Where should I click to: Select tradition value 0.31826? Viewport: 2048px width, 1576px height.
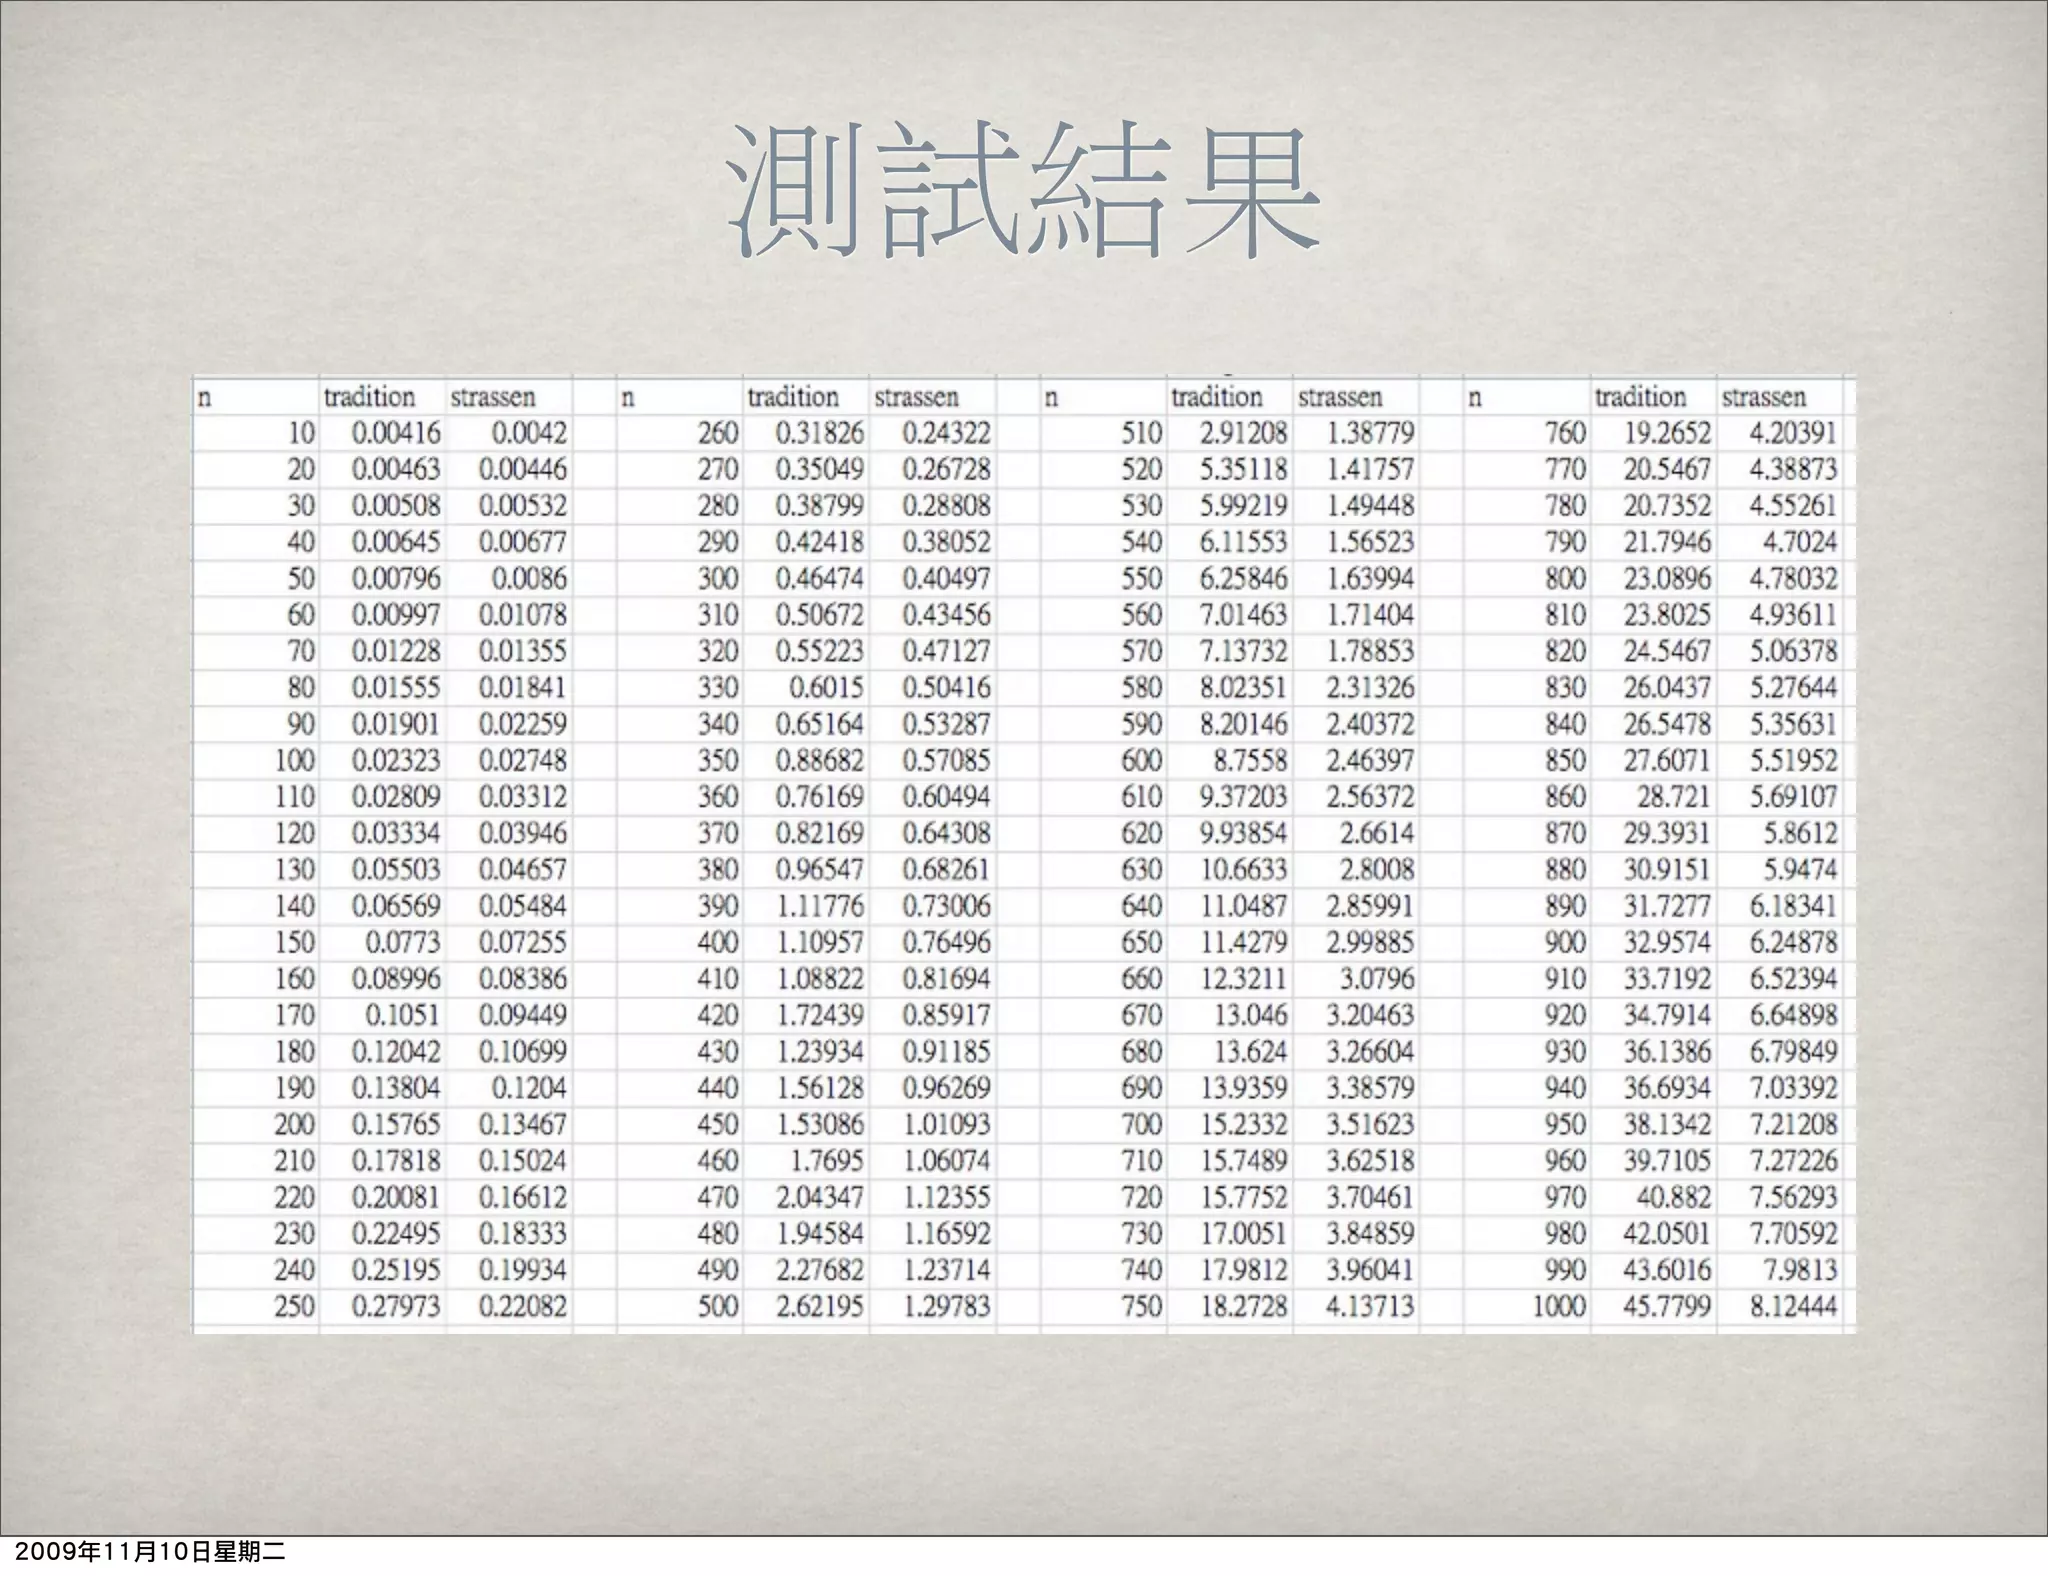(820, 433)
